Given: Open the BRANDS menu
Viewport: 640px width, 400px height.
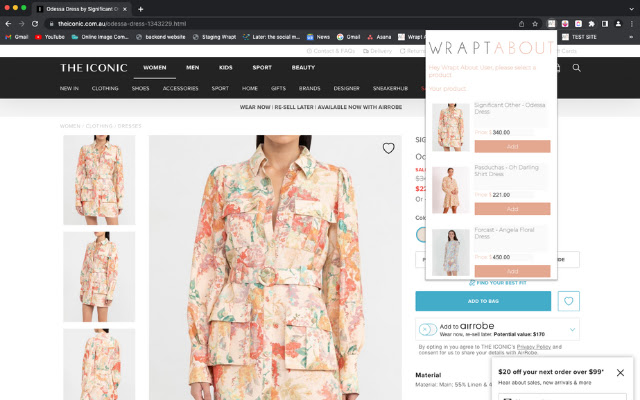Looking at the screenshot, I should [309, 88].
